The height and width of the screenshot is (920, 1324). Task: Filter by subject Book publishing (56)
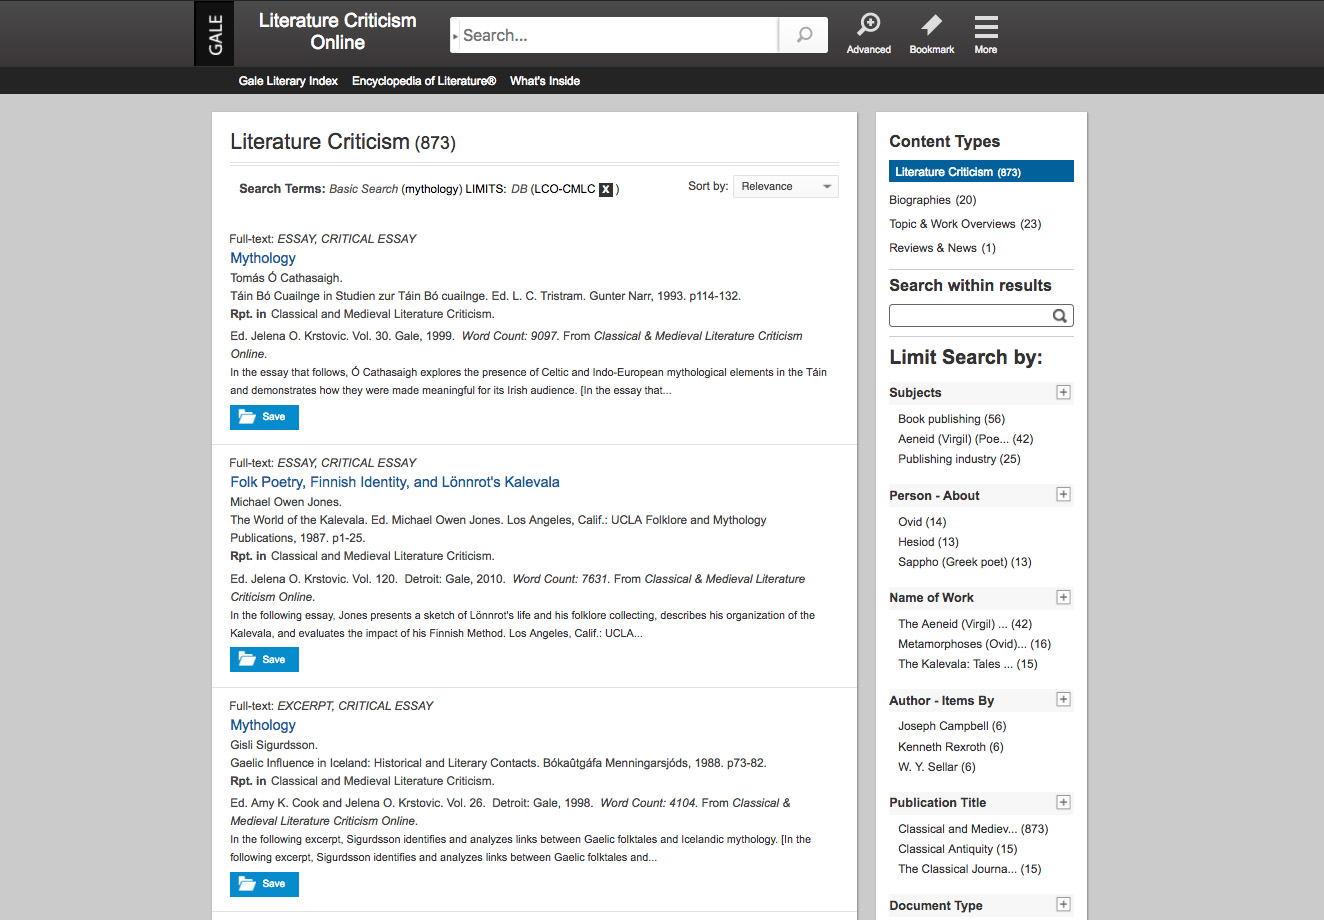pos(951,419)
